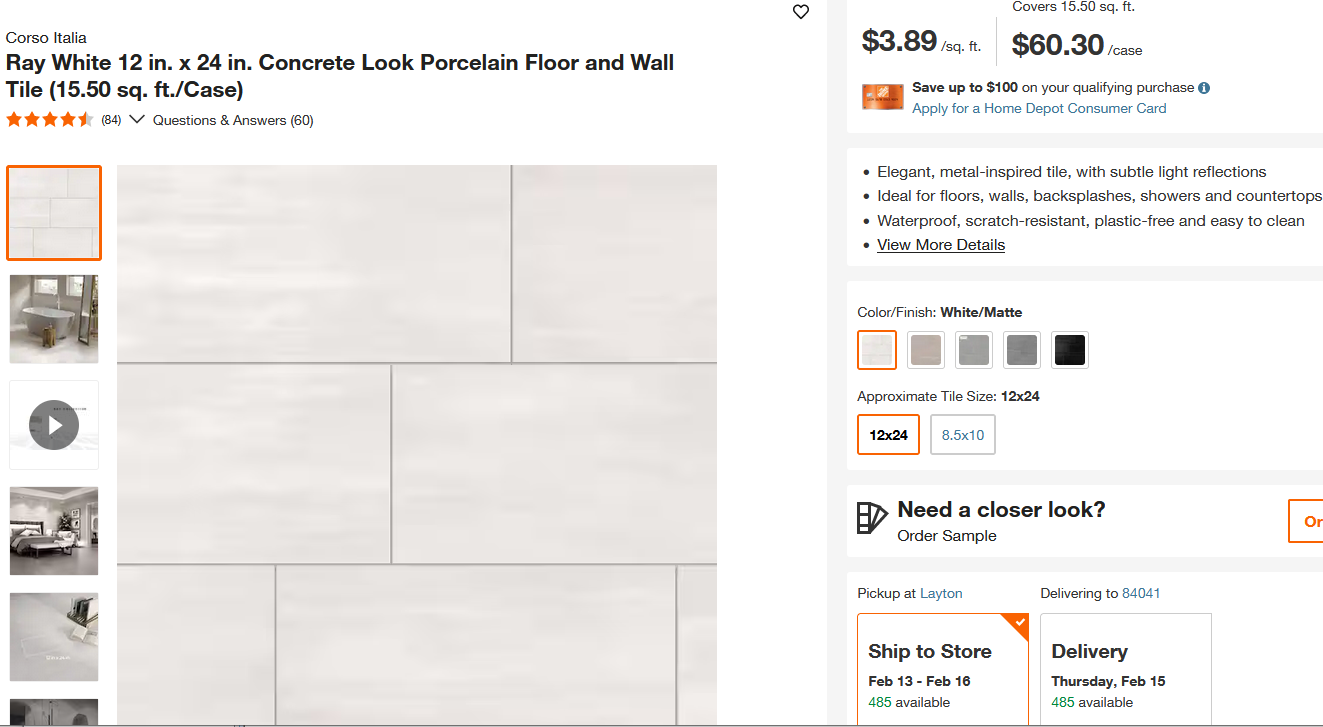Click the Need a closer look? heading

pyautogui.click(x=1001, y=510)
